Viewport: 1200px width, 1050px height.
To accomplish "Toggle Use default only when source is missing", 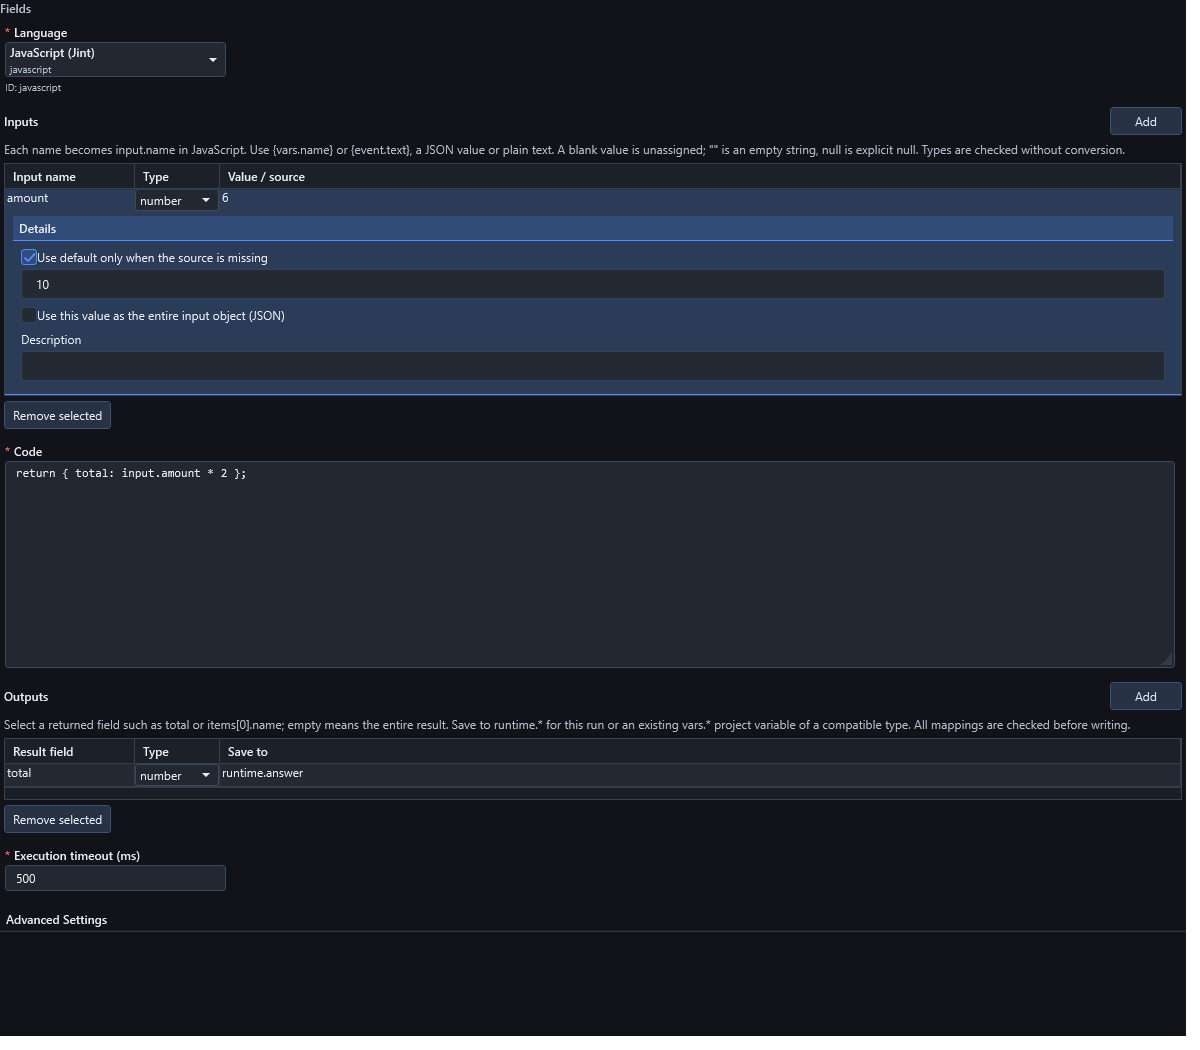I will [29, 258].
